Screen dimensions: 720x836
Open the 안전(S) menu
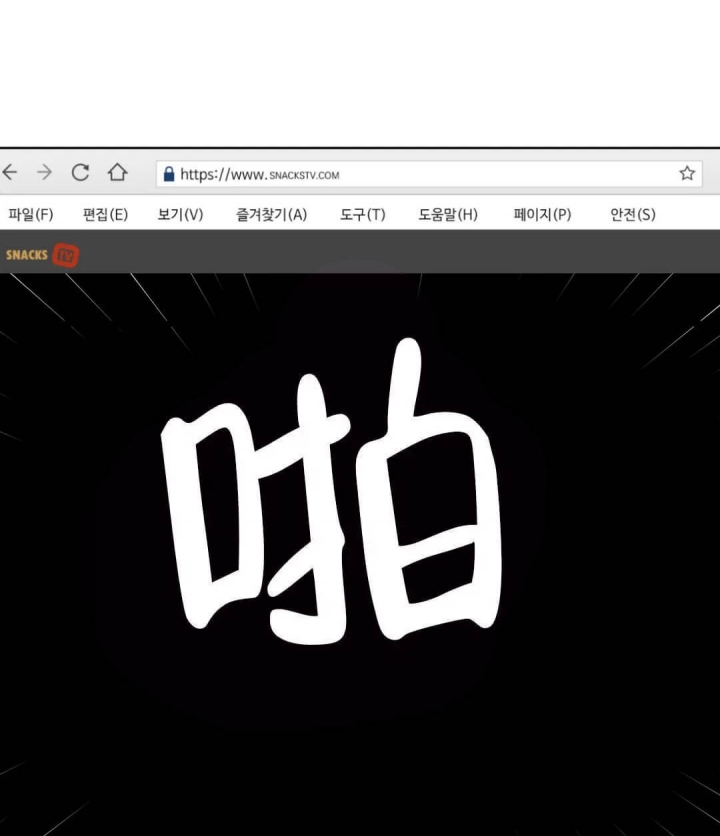[x=633, y=215]
